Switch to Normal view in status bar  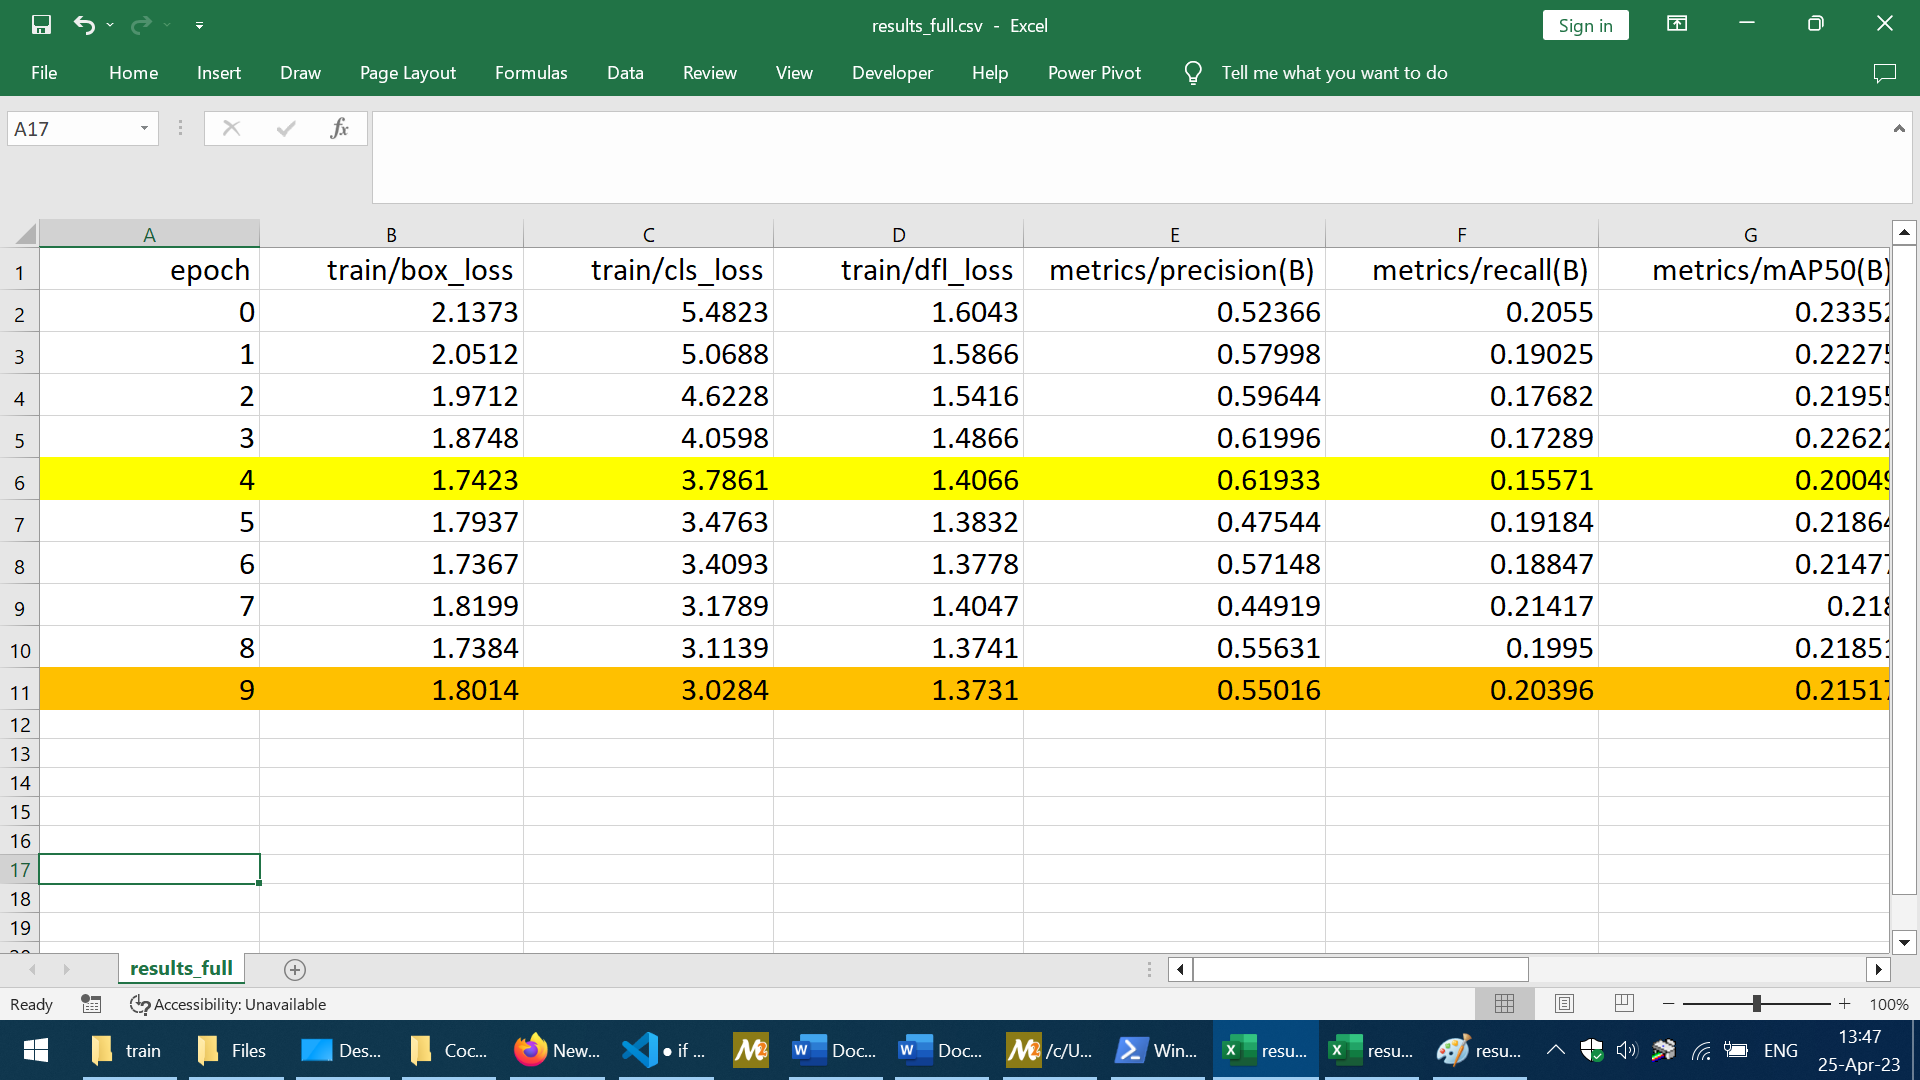pyautogui.click(x=1505, y=1003)
